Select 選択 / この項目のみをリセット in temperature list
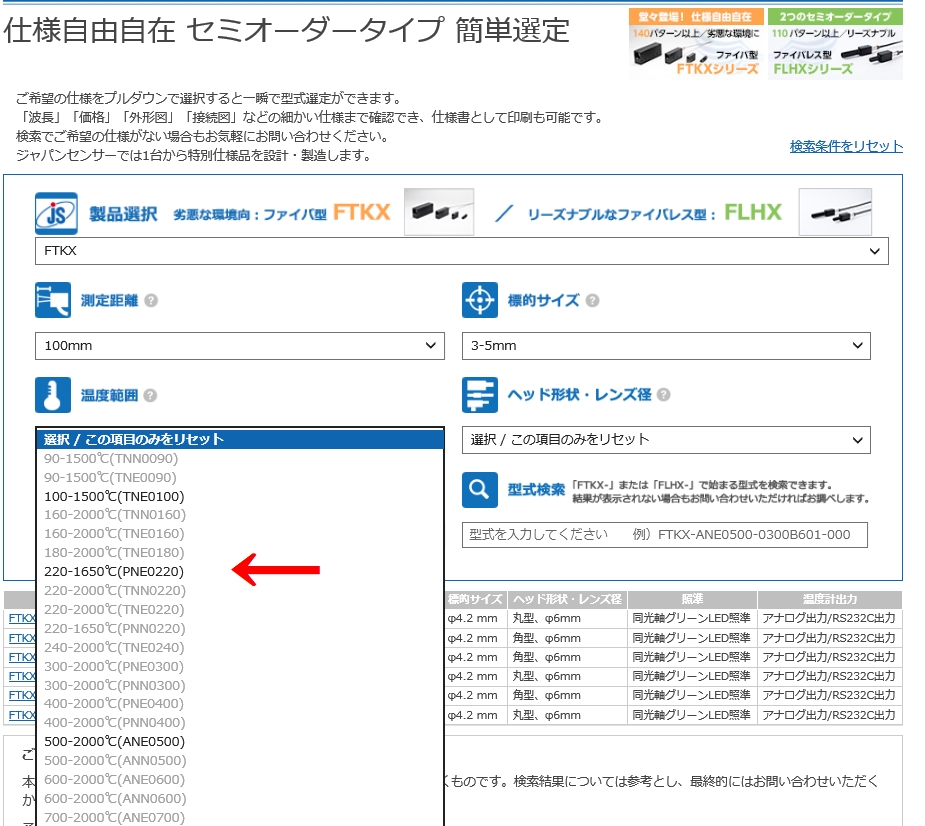This screenshot has width=925, height=826. [x=240, y=440]
